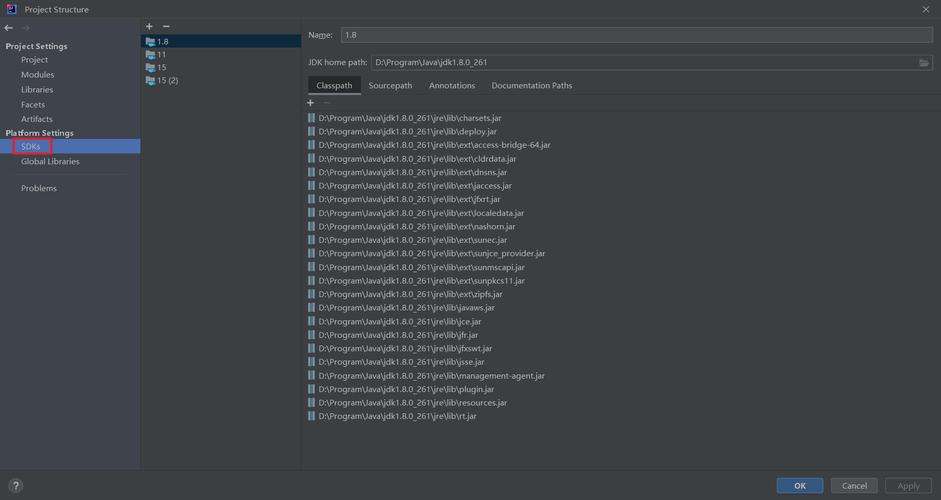941x500 pixels.
Task: Select deploy.jar classpath entry
Action: coord(403,131)
